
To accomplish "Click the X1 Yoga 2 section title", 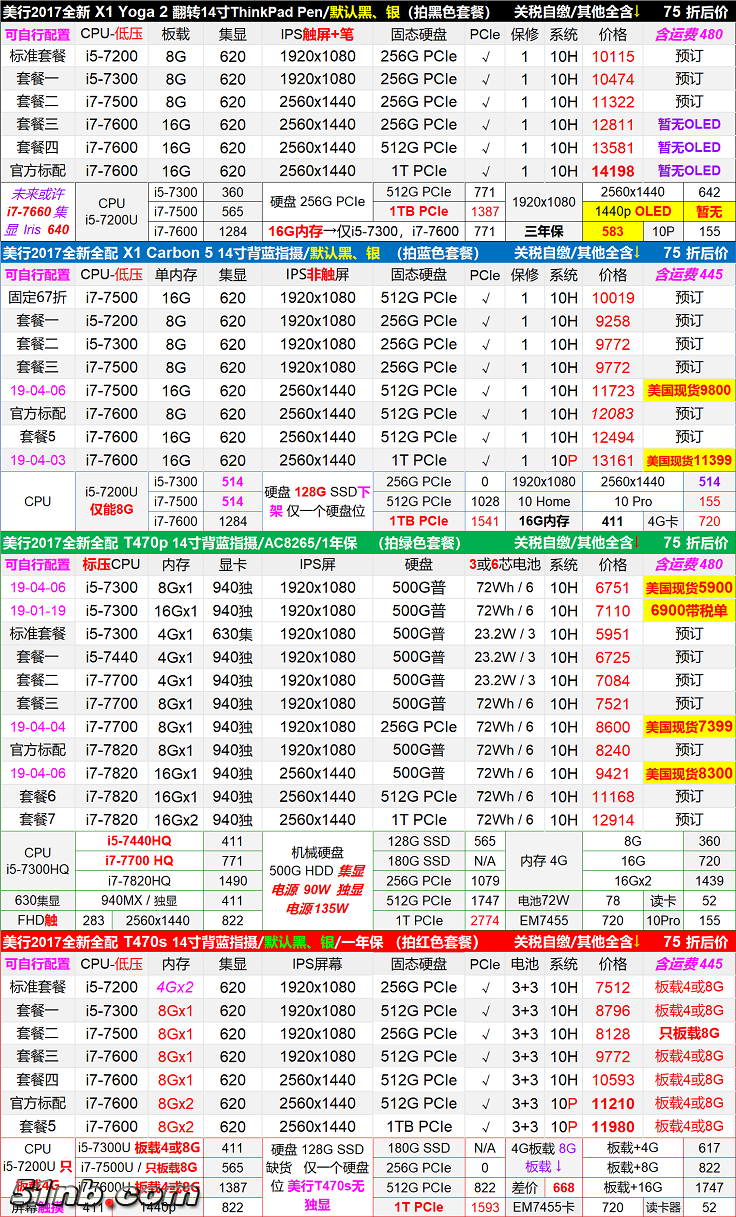I will click(x=250, y=11).
